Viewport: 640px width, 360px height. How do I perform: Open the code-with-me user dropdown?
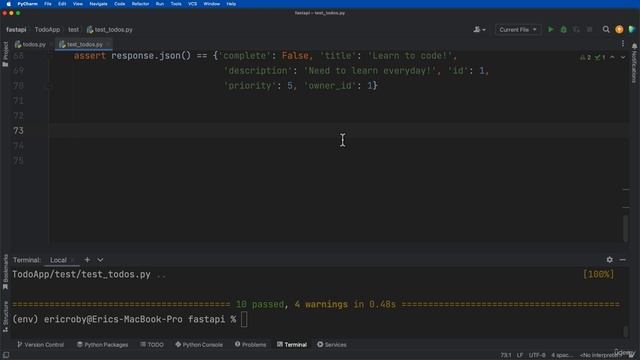[x=479, y=29]
